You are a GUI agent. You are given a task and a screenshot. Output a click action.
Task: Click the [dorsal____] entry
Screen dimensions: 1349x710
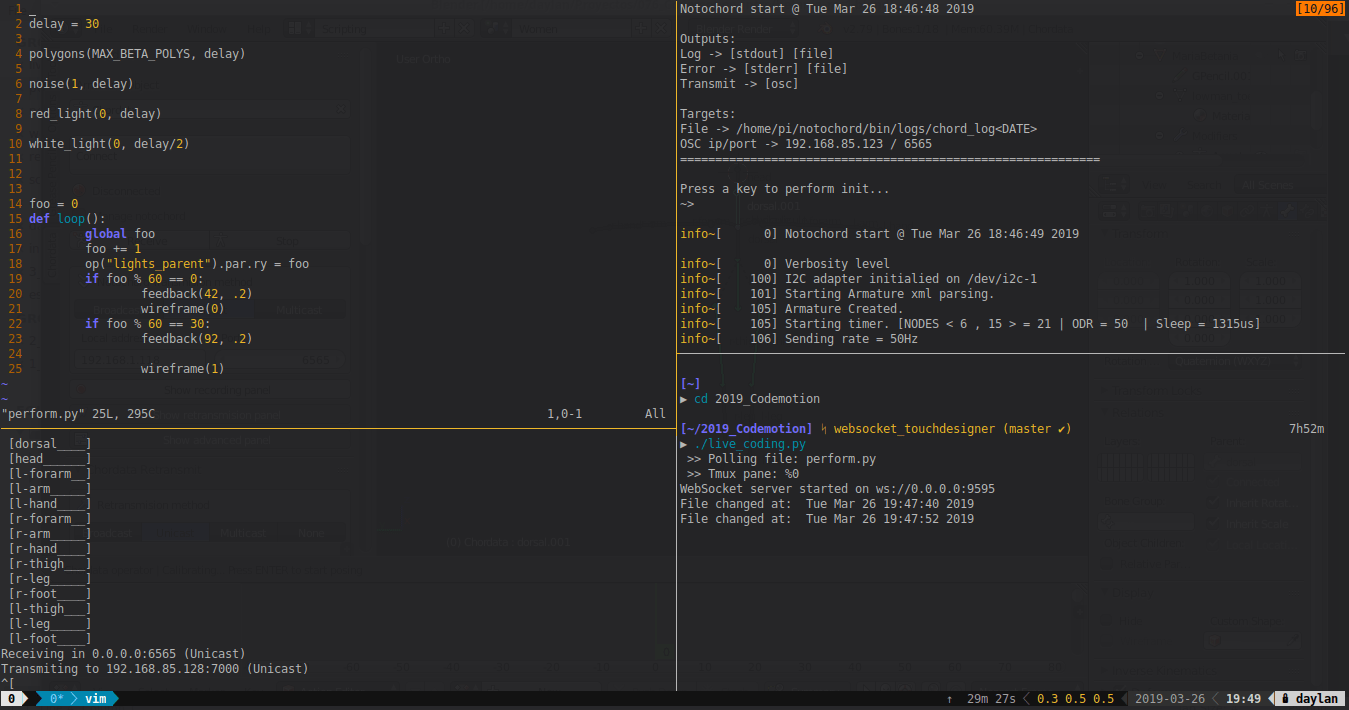pos(49,443)
